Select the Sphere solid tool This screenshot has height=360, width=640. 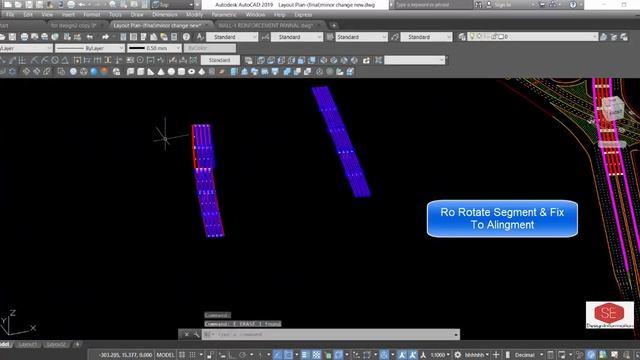171,71
